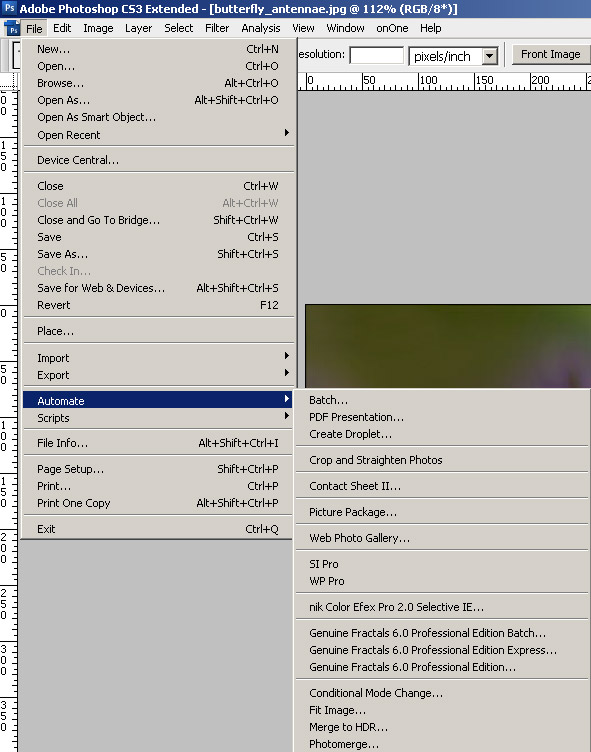This screenshot has height=752, width=591.
Task: Choose Revert in File menu
Action: pos(158,305)
